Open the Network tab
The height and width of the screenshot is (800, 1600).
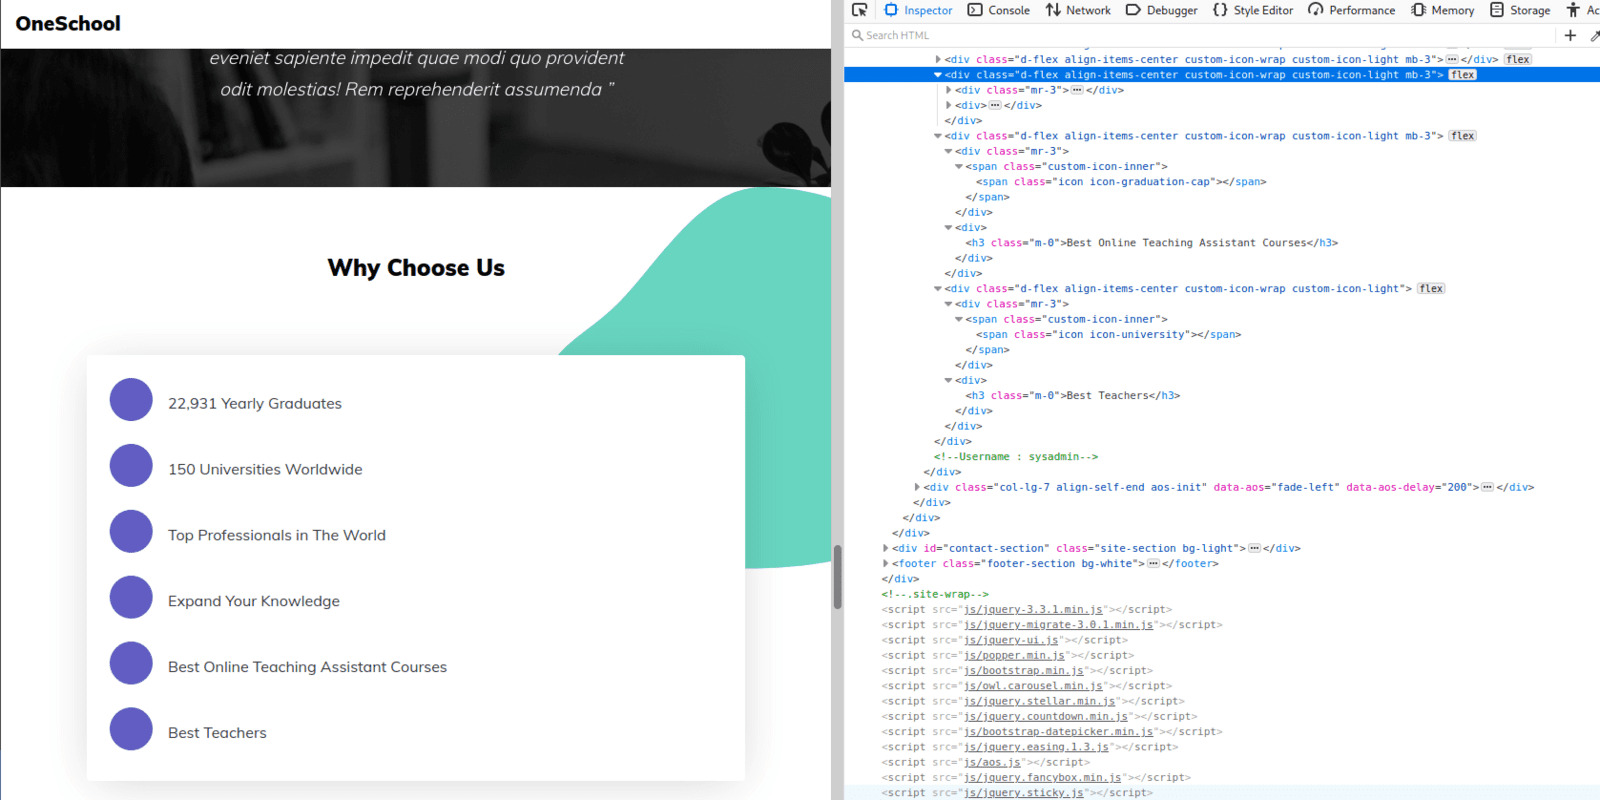pos(1078,10)
